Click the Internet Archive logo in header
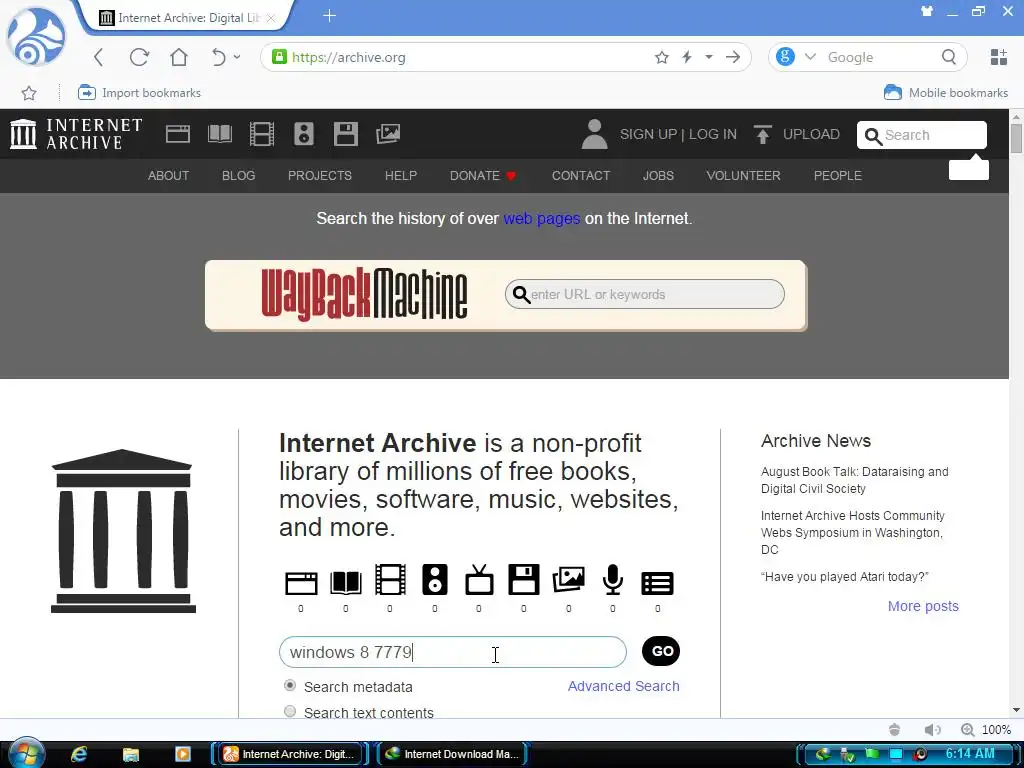The height and width of the screenshot is (768, 1024). (x=76, y=134)
